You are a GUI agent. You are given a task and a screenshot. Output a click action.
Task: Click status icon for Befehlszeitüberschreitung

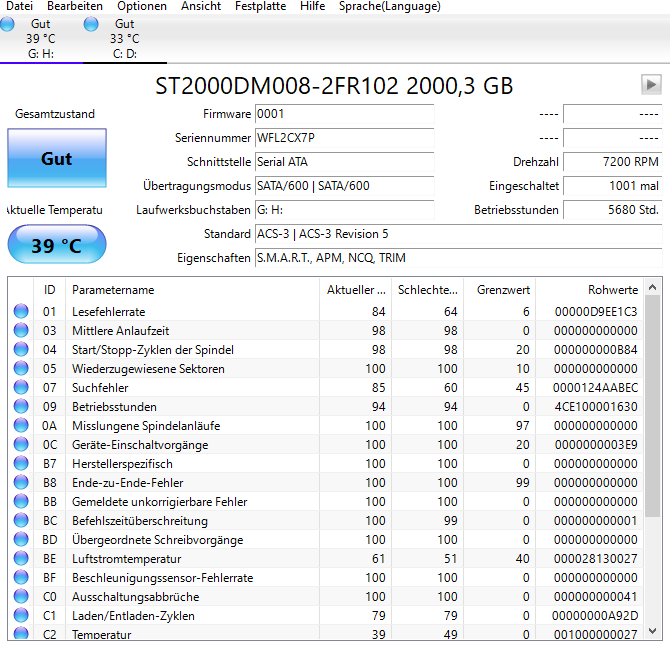coord(21,520)
